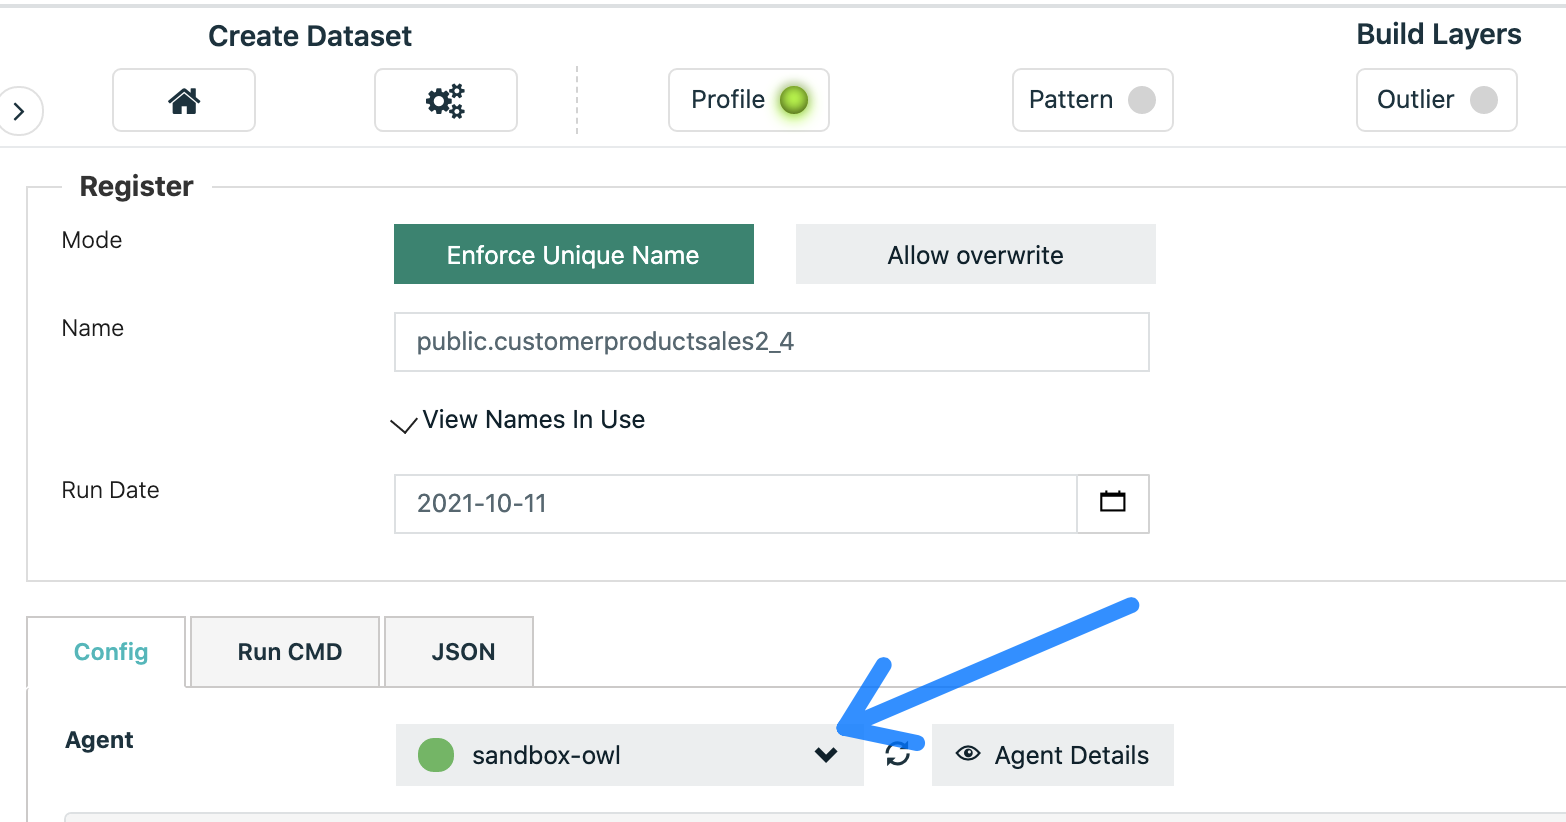Select Enforce Unique Name mode
The width and height of the screenshot is (1566, 822).
573,255
